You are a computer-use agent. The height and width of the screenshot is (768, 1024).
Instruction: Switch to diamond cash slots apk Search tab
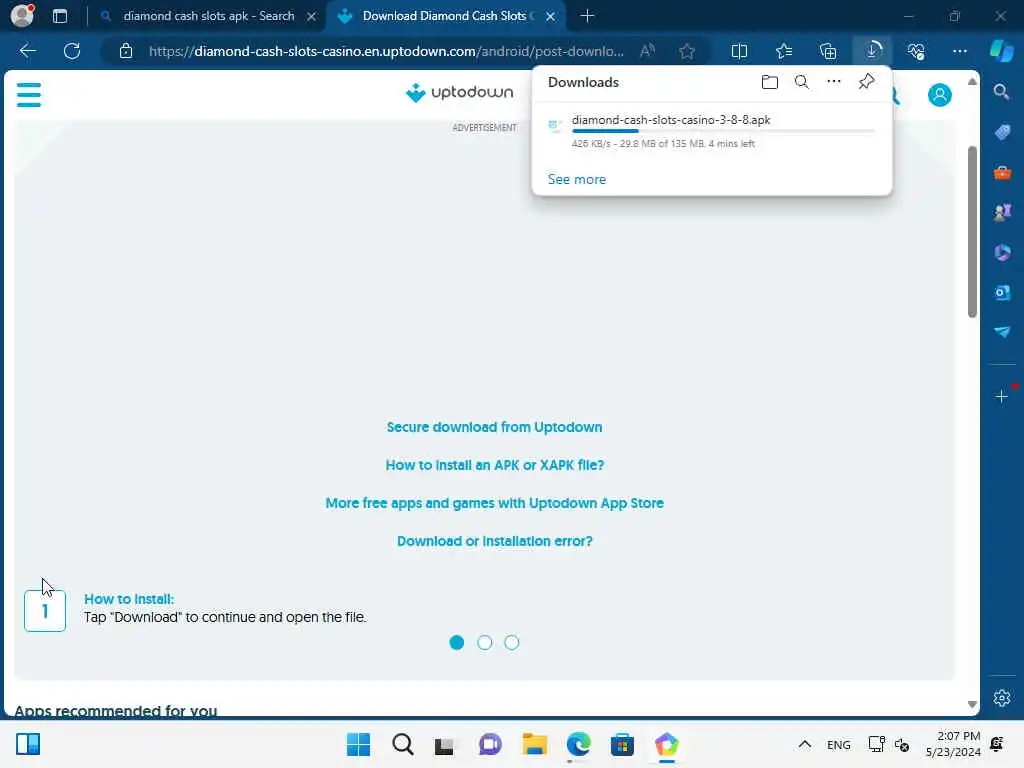(208, 16)
